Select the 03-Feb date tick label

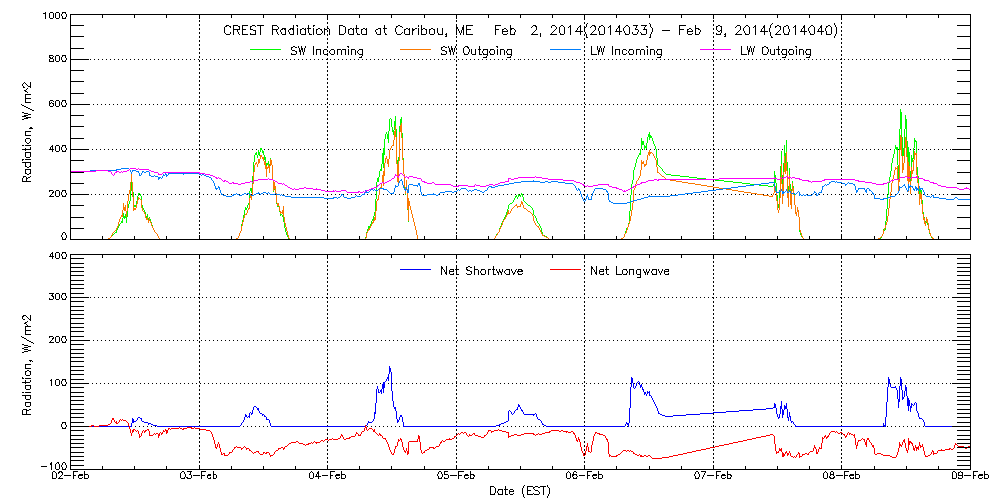(199, 477)
